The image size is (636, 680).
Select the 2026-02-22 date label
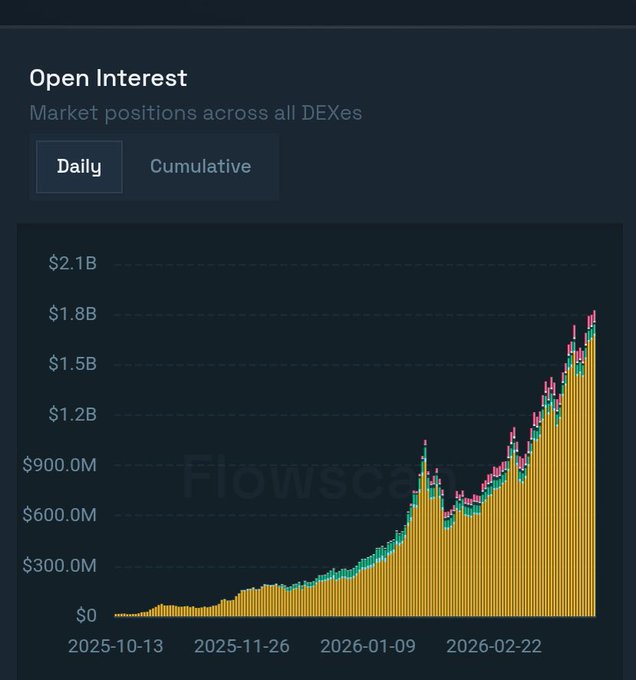point(494,646)
